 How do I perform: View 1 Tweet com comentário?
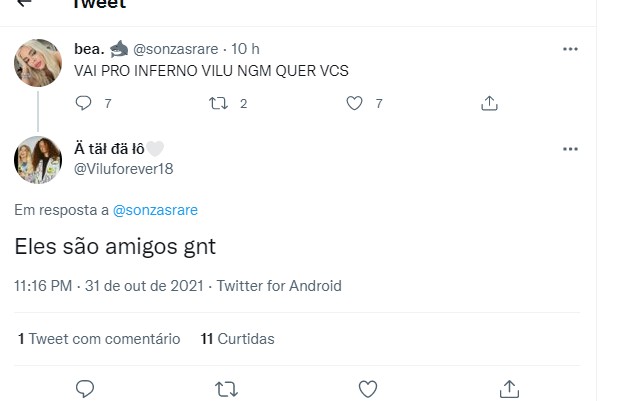click(99, 339)
